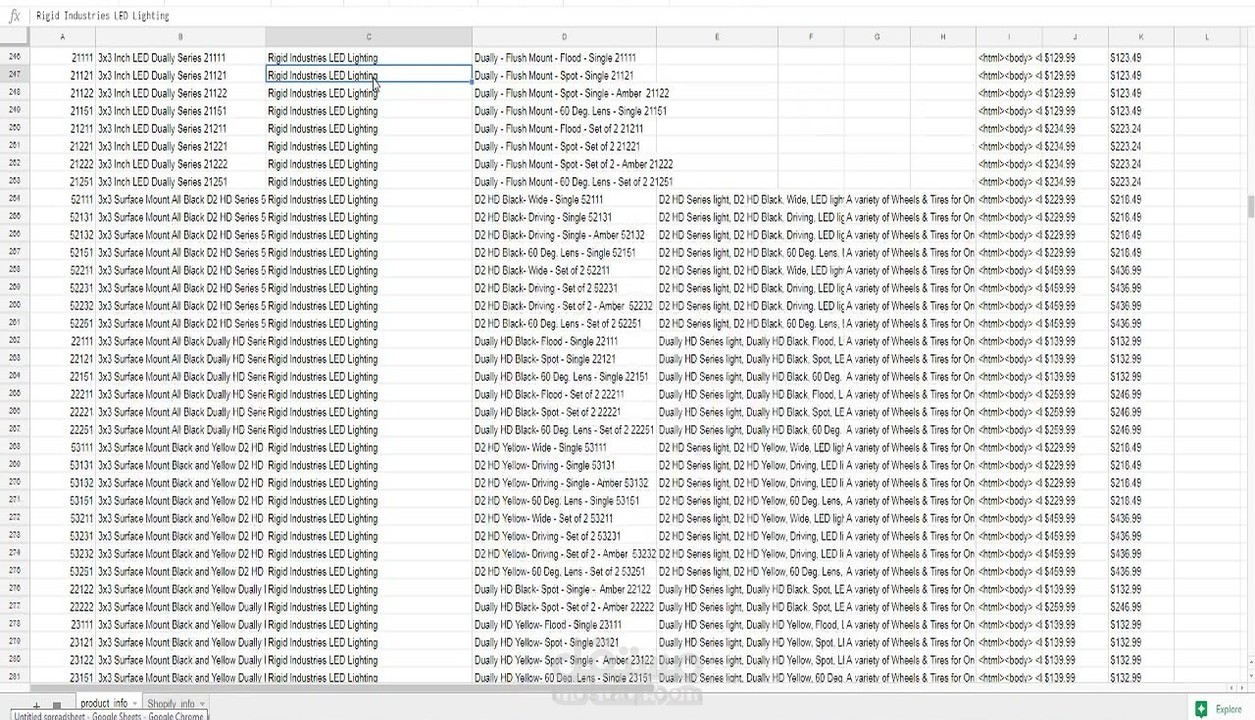Screen dimensions: 1255x720
Task: Select column G header
Action: (x=877, y=37)
